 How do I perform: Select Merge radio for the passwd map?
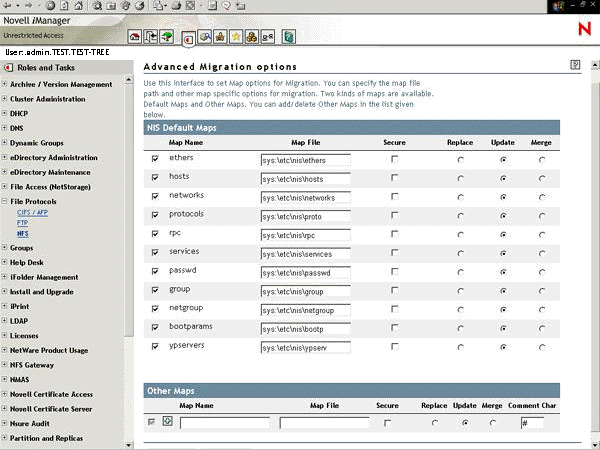coord(541,271)
